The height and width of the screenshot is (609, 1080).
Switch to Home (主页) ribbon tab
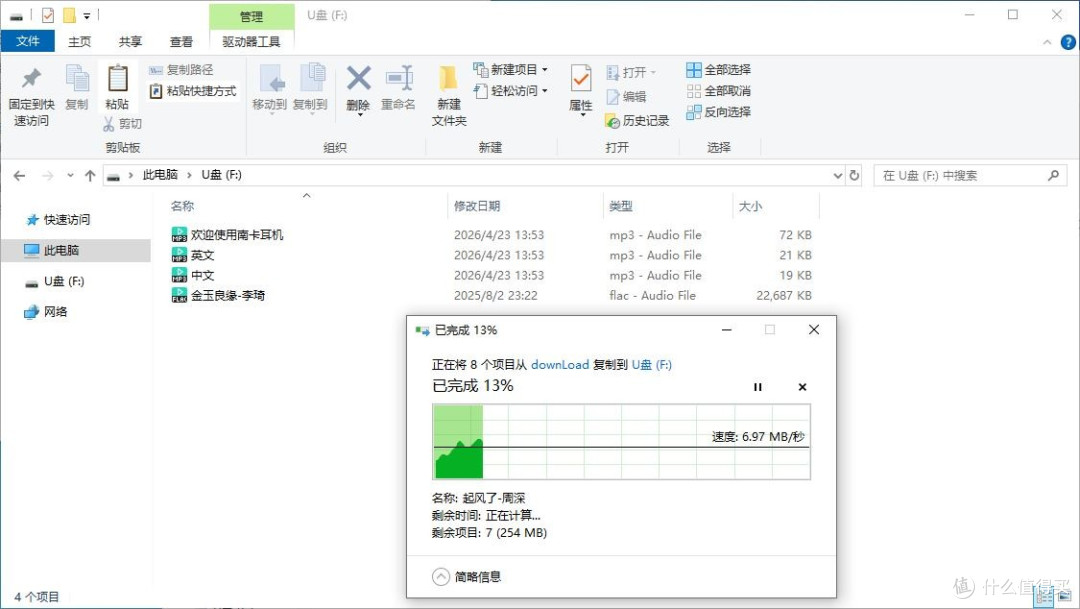point(79,41)
